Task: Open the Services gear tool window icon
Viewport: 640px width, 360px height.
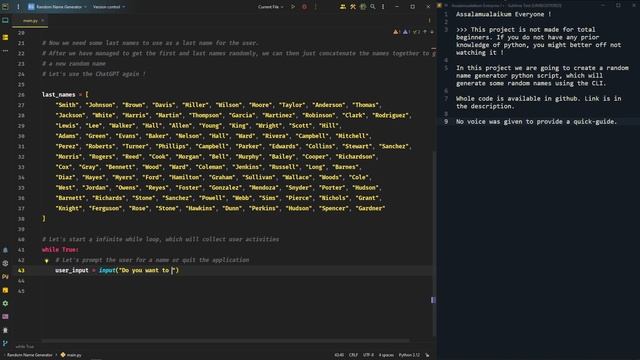Action: [x=5, y=303]
